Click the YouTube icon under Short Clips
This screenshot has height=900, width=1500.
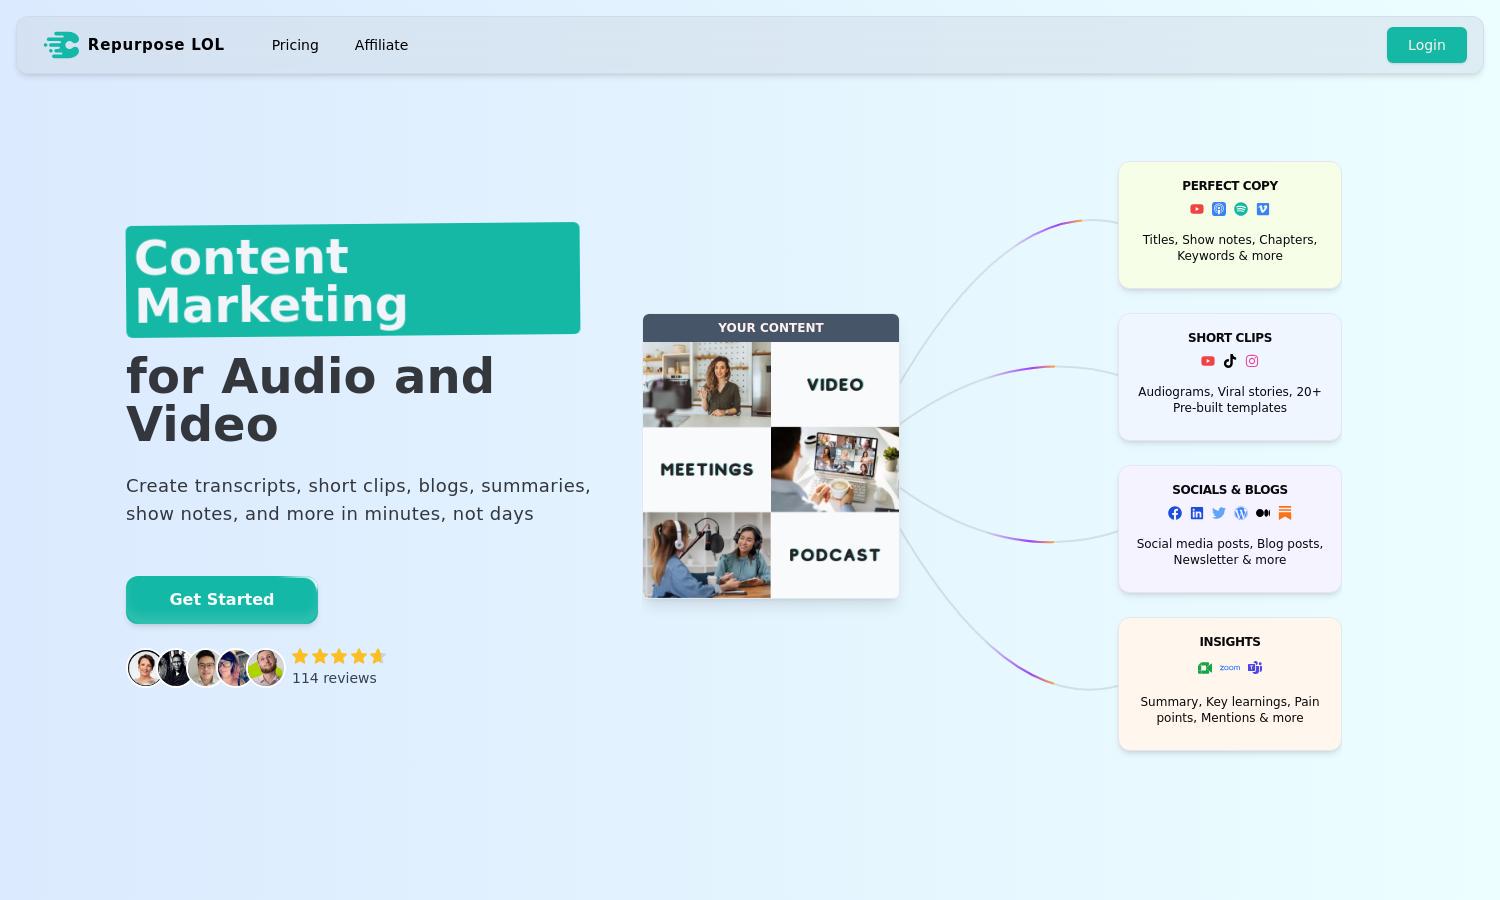tap(1208, 361)
